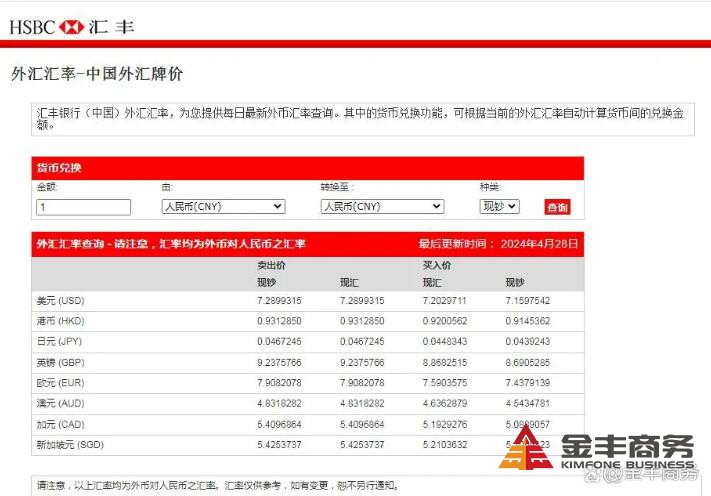The height and width of the screenshot is (496, 711).
Task: Select the 美元 (USD) row label
Action: pyautogui.click(x=60, y=301)
